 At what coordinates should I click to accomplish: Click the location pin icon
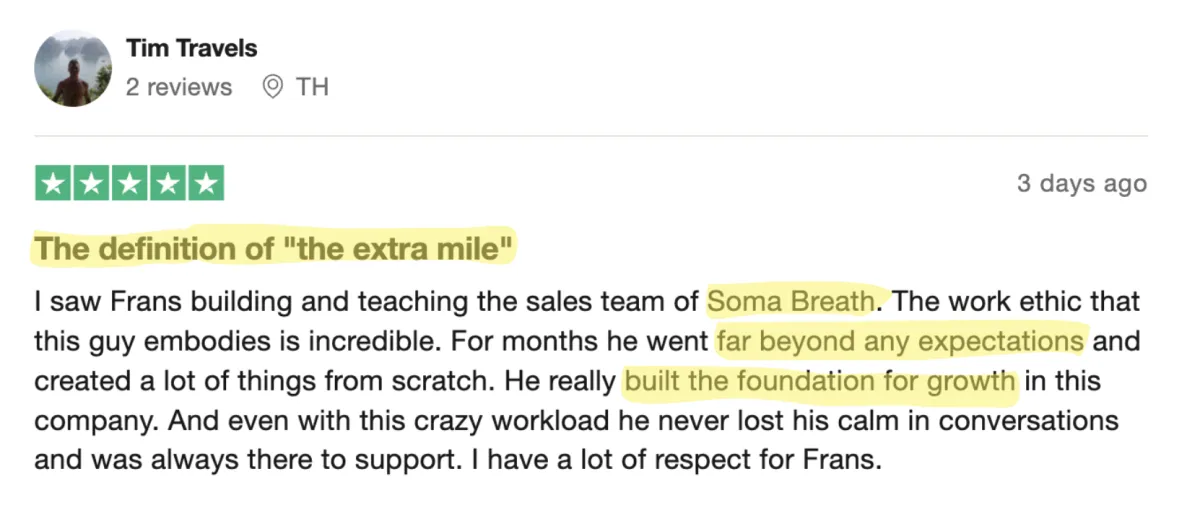click(x=271, y=87)
